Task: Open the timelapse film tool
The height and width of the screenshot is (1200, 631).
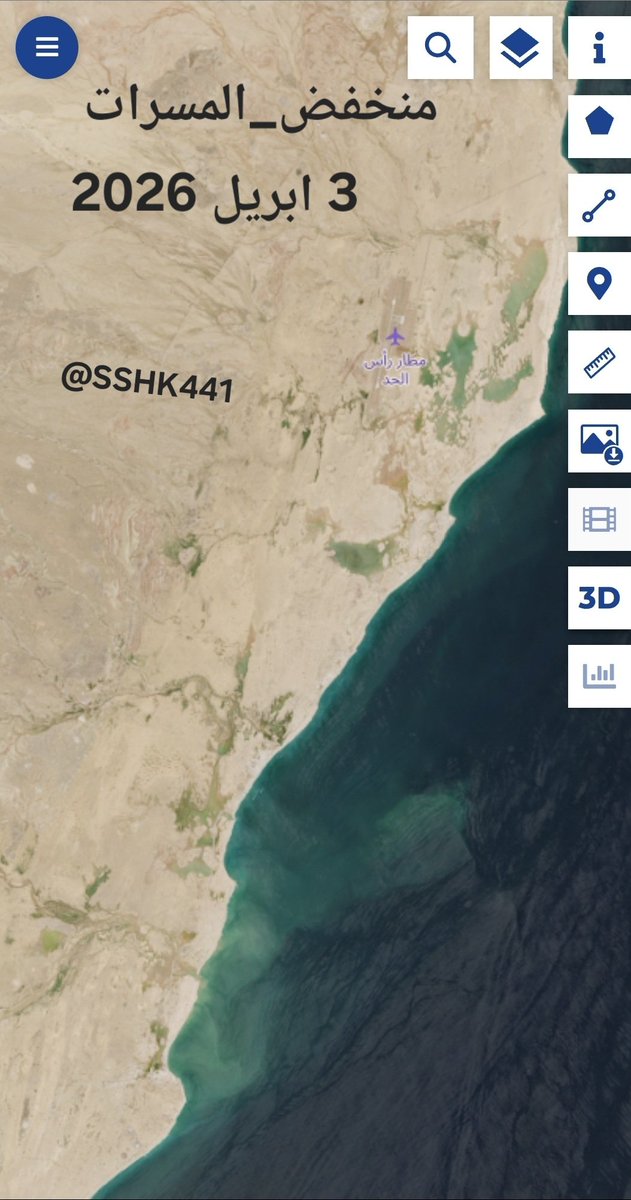Action: click(x=599, y=519)
